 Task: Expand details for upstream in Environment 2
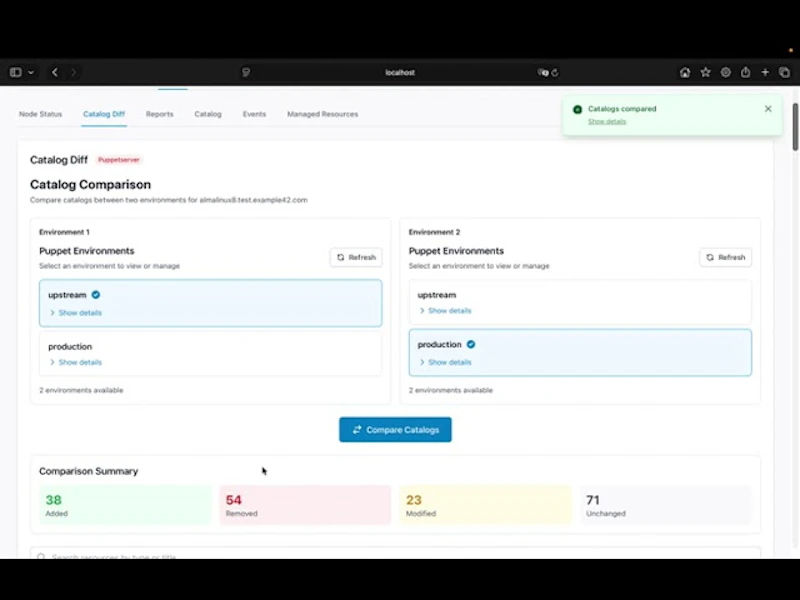pos(445,311)
